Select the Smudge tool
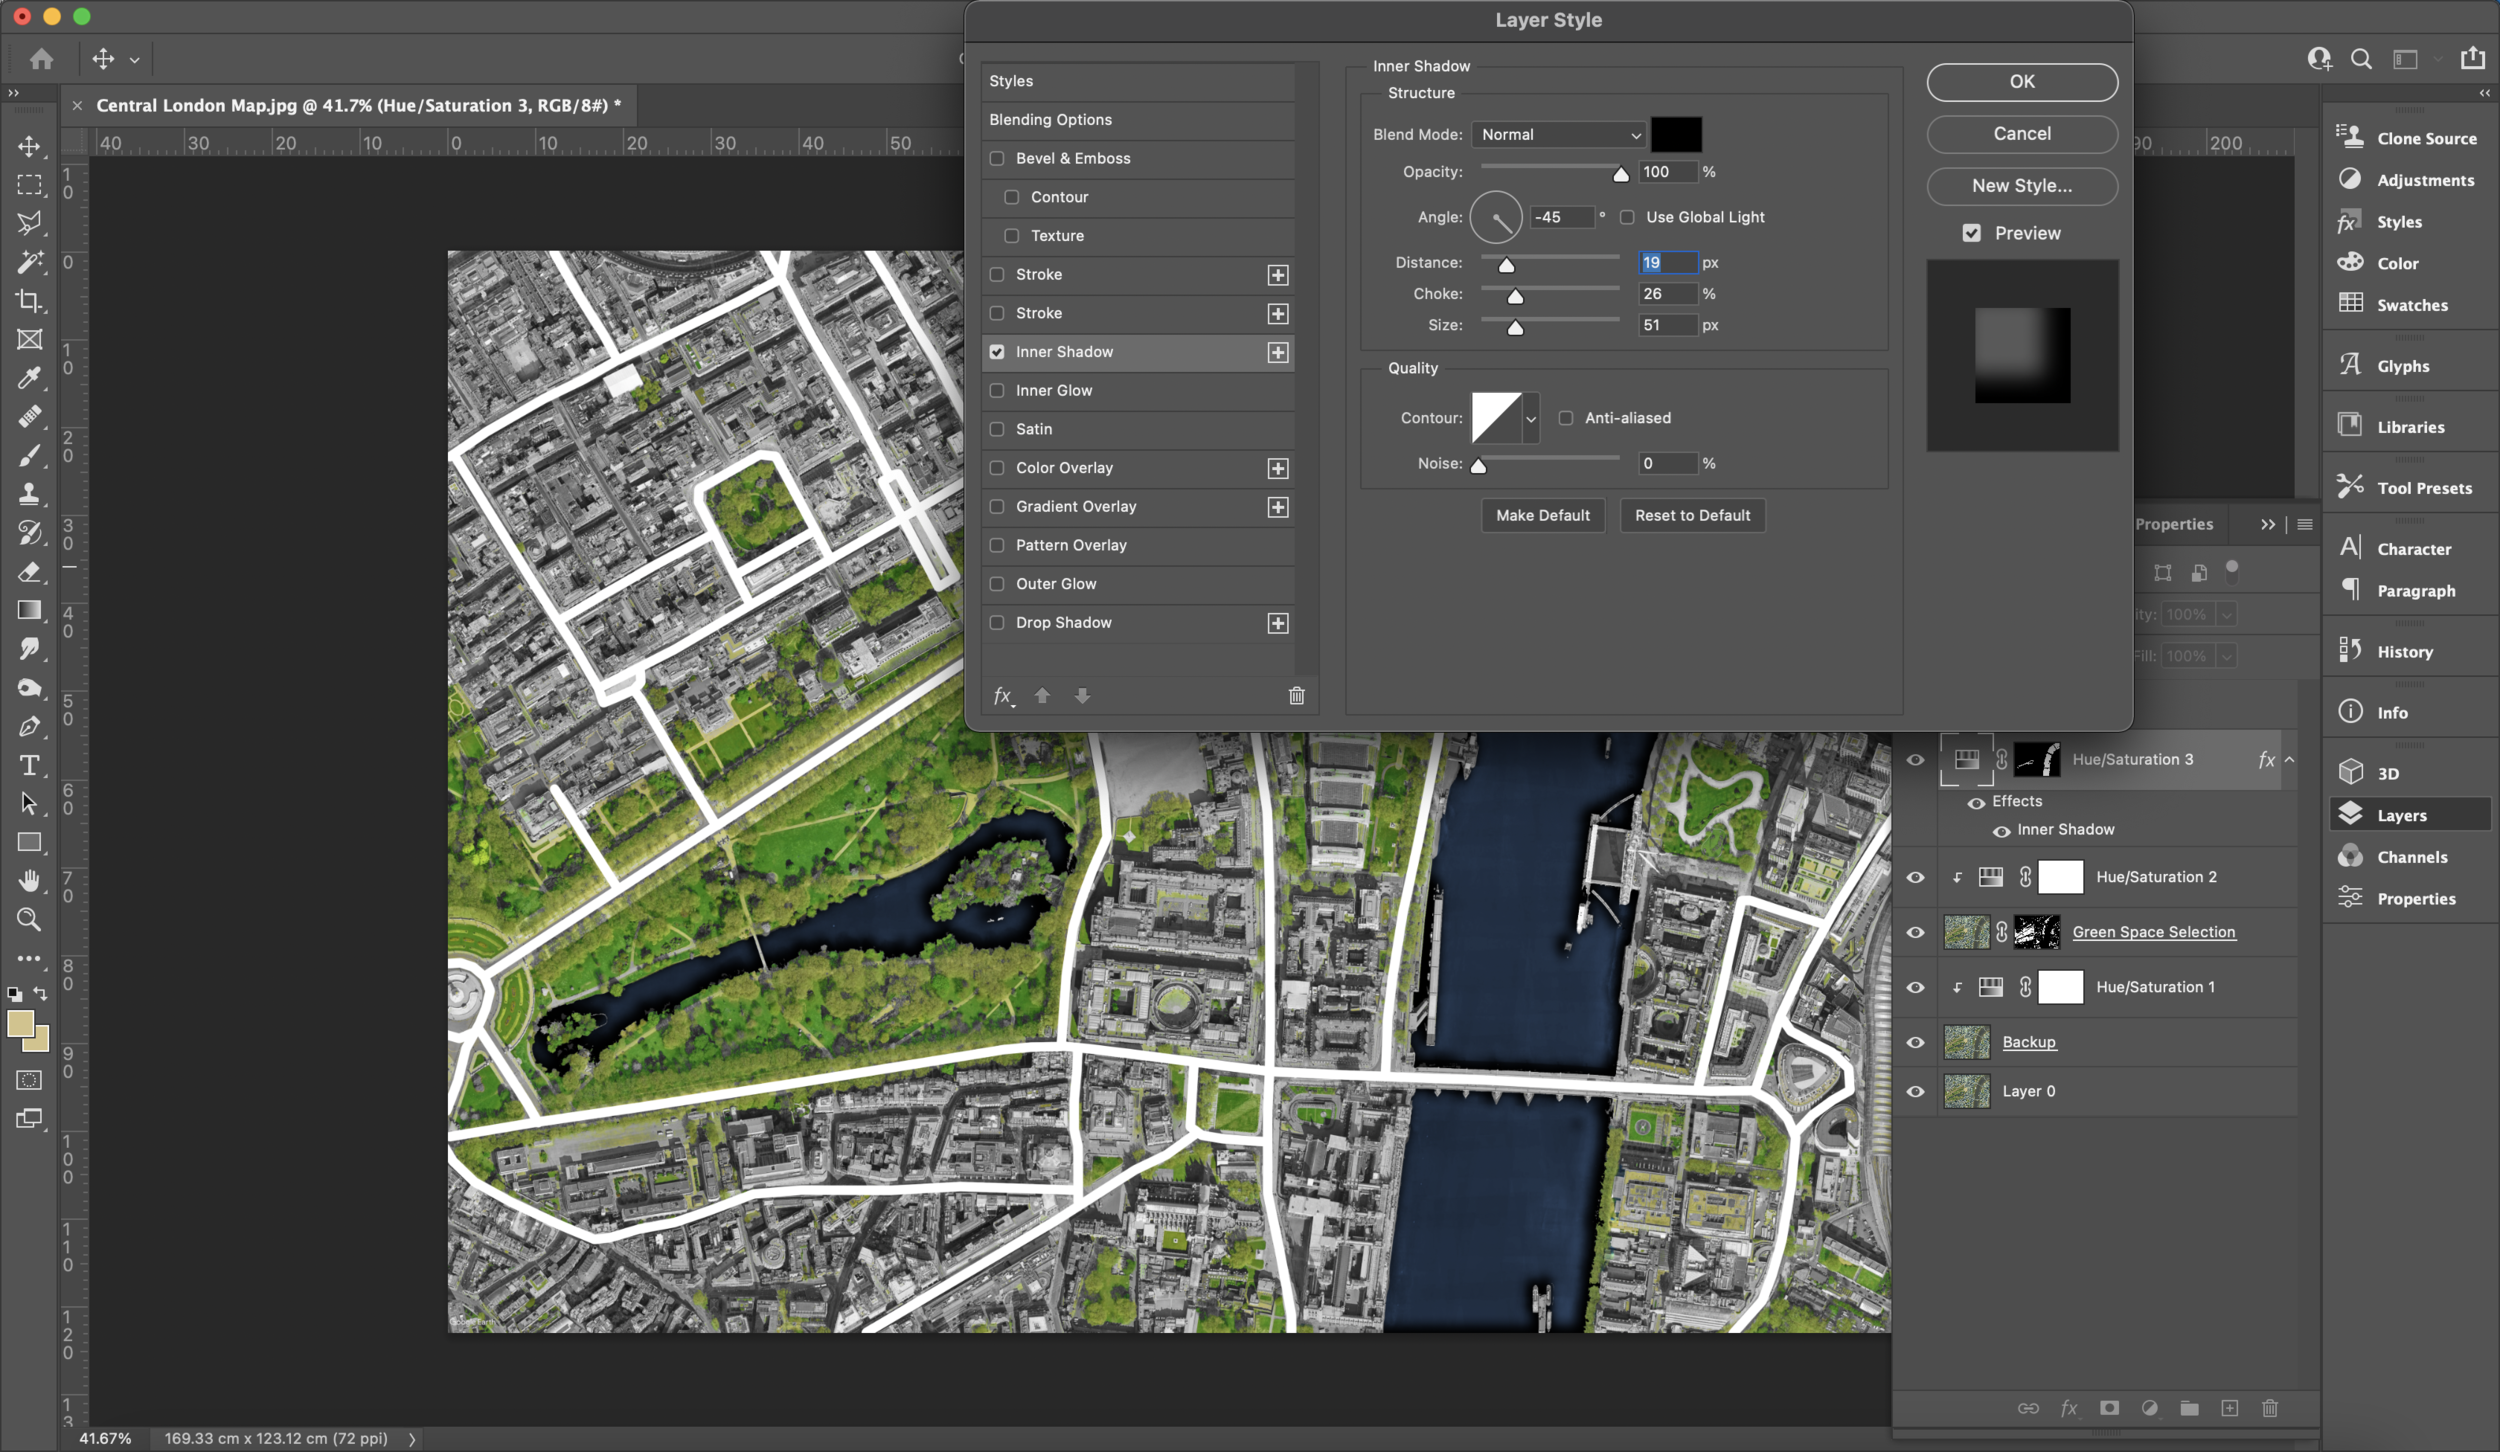This screenshot has width=2500, height=1452. (x=29, y=648)
